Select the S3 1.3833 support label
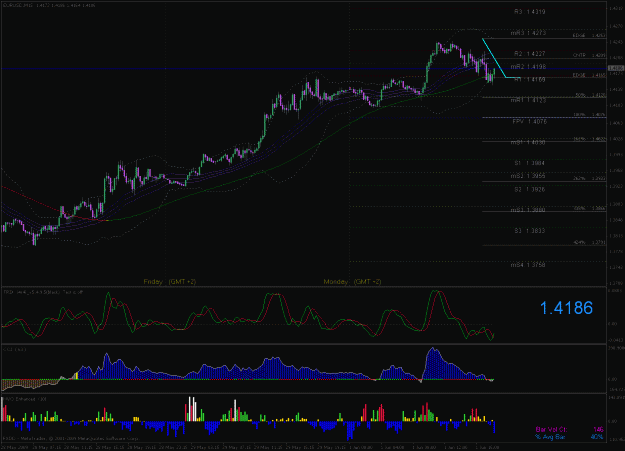 [529, 231]
